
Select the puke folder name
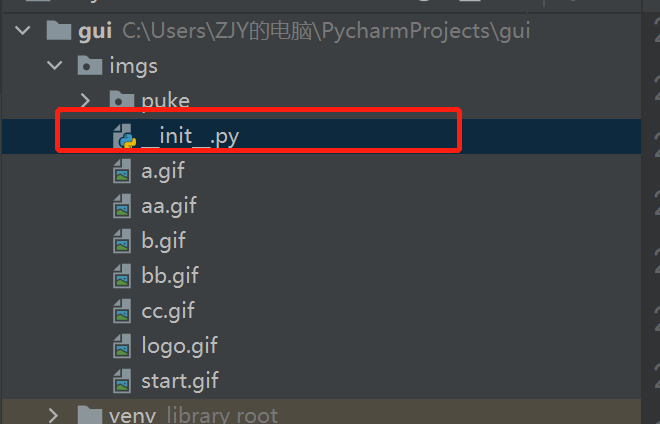point(165,101)
